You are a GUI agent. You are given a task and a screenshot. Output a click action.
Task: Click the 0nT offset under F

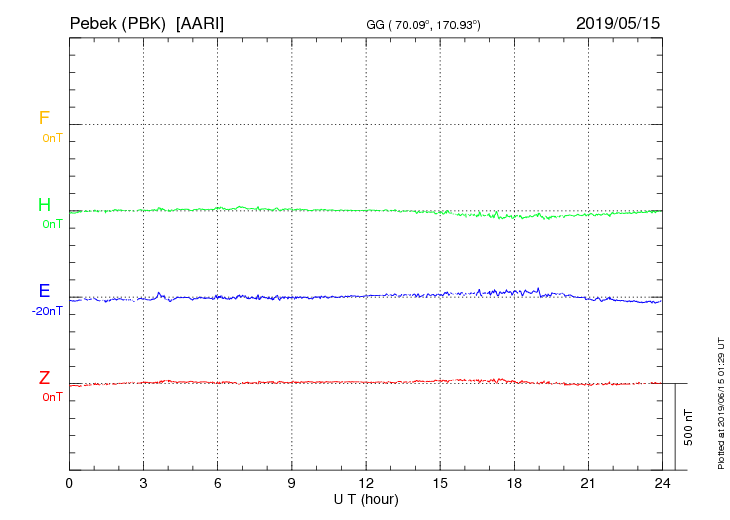pos(52,138)
